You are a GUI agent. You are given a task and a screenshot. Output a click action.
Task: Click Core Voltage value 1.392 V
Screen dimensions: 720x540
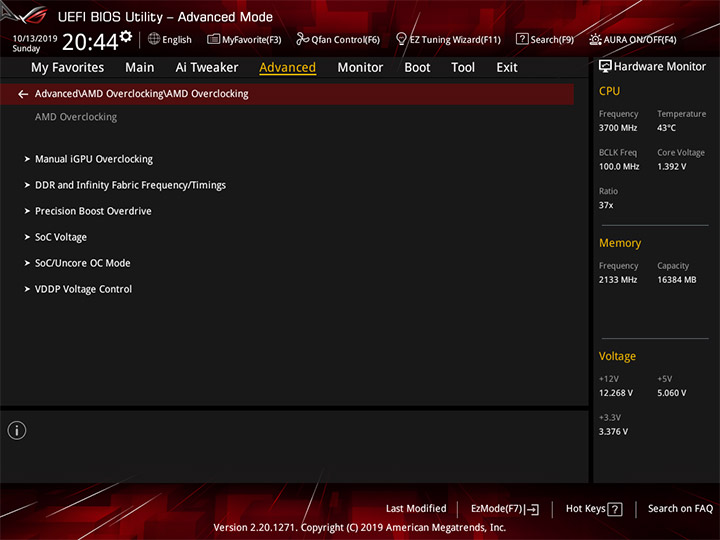click(x=671, y=167)
